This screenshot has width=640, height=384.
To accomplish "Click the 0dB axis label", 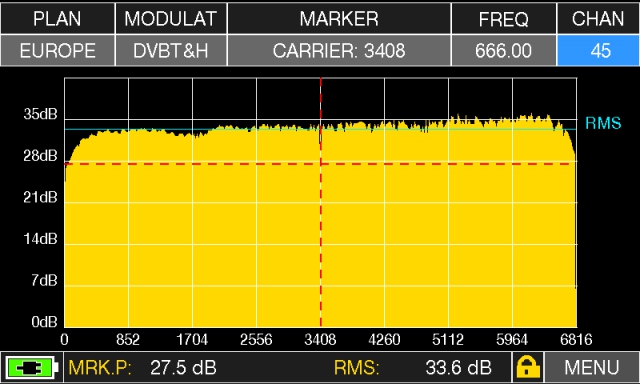I will click(x=44, y=322).
